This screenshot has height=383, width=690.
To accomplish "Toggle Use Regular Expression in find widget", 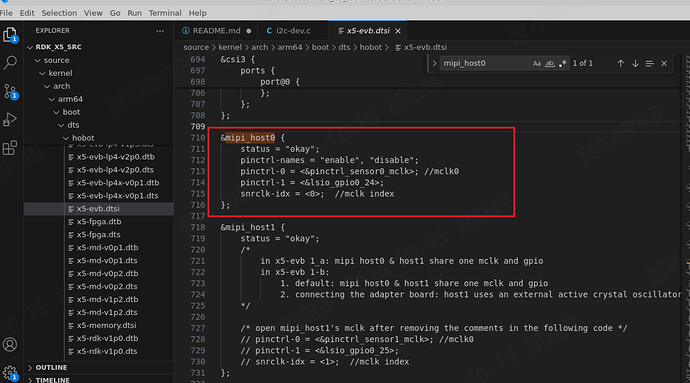I will click(562, 63).
